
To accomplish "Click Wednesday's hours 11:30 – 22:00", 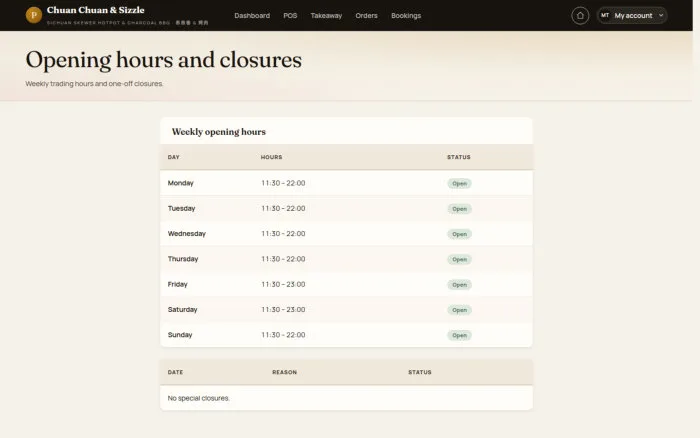I will pyautogui.click(x=283, y=234).
